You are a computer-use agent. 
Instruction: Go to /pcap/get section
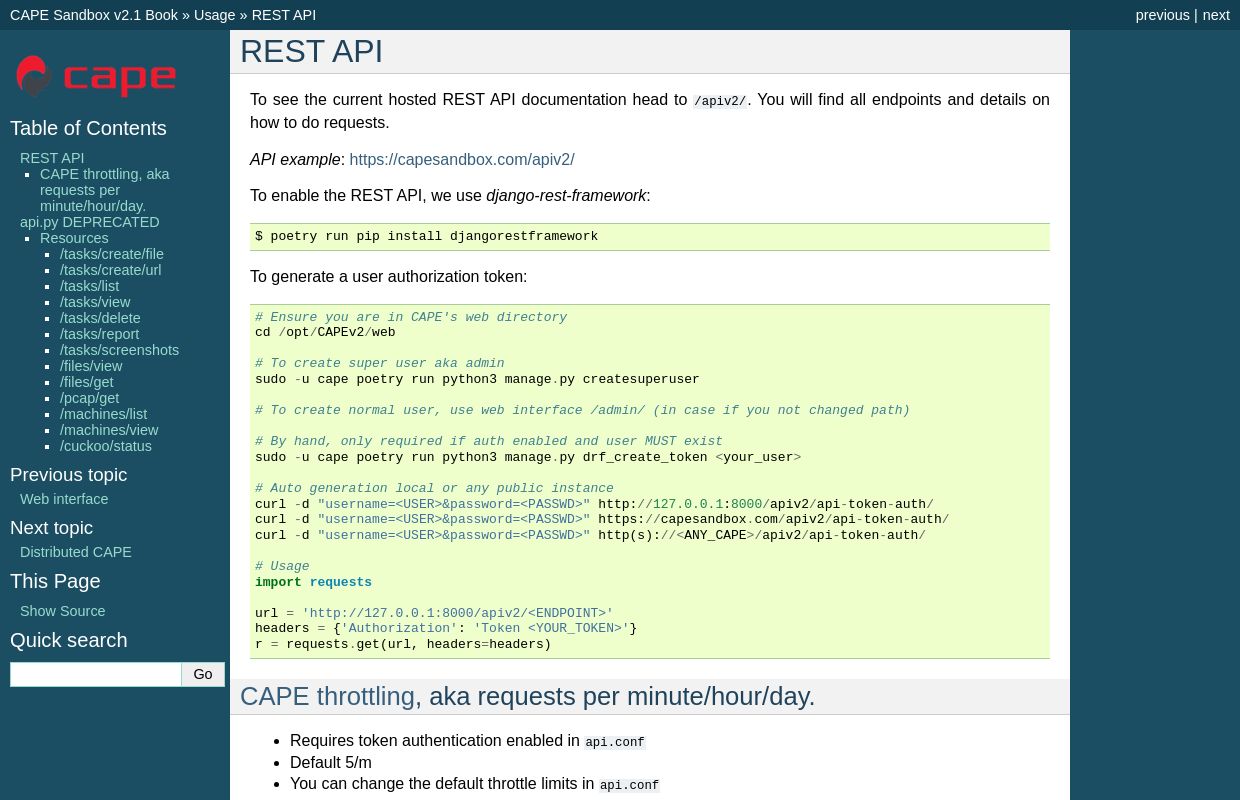point(89,398)
